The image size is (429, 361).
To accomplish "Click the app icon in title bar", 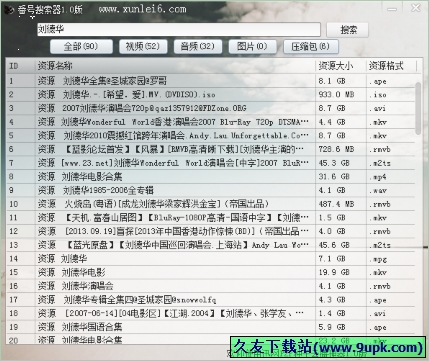I will (9, 10).
